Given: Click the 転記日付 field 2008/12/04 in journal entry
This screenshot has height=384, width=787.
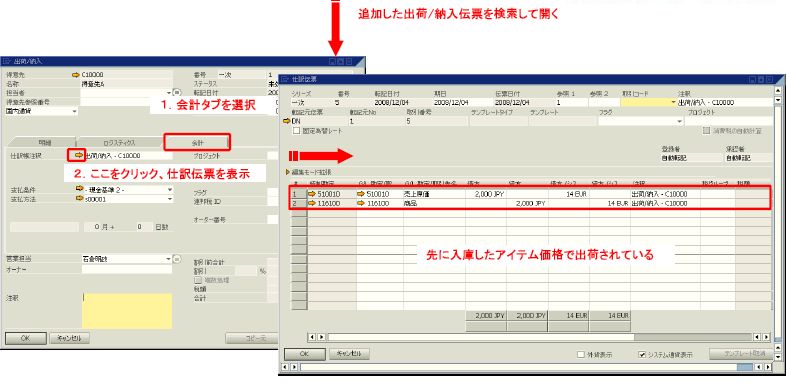Looking at the screenshot, I should (x=403, y=102).
